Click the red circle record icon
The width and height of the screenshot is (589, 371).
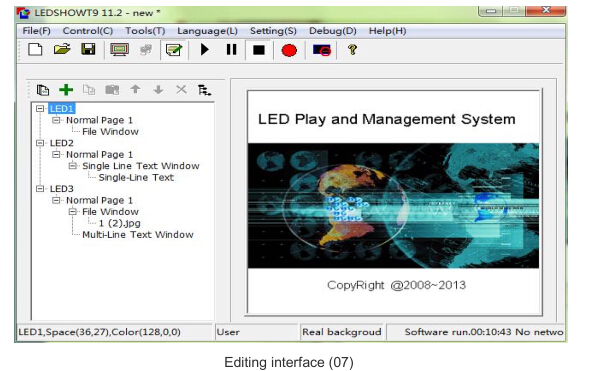point(289,50)
